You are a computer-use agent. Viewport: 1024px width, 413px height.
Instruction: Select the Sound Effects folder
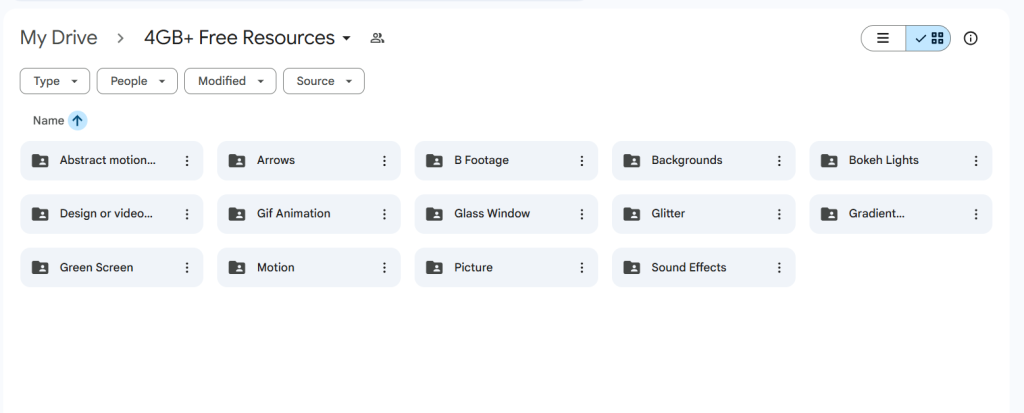(x=703, y=268)
